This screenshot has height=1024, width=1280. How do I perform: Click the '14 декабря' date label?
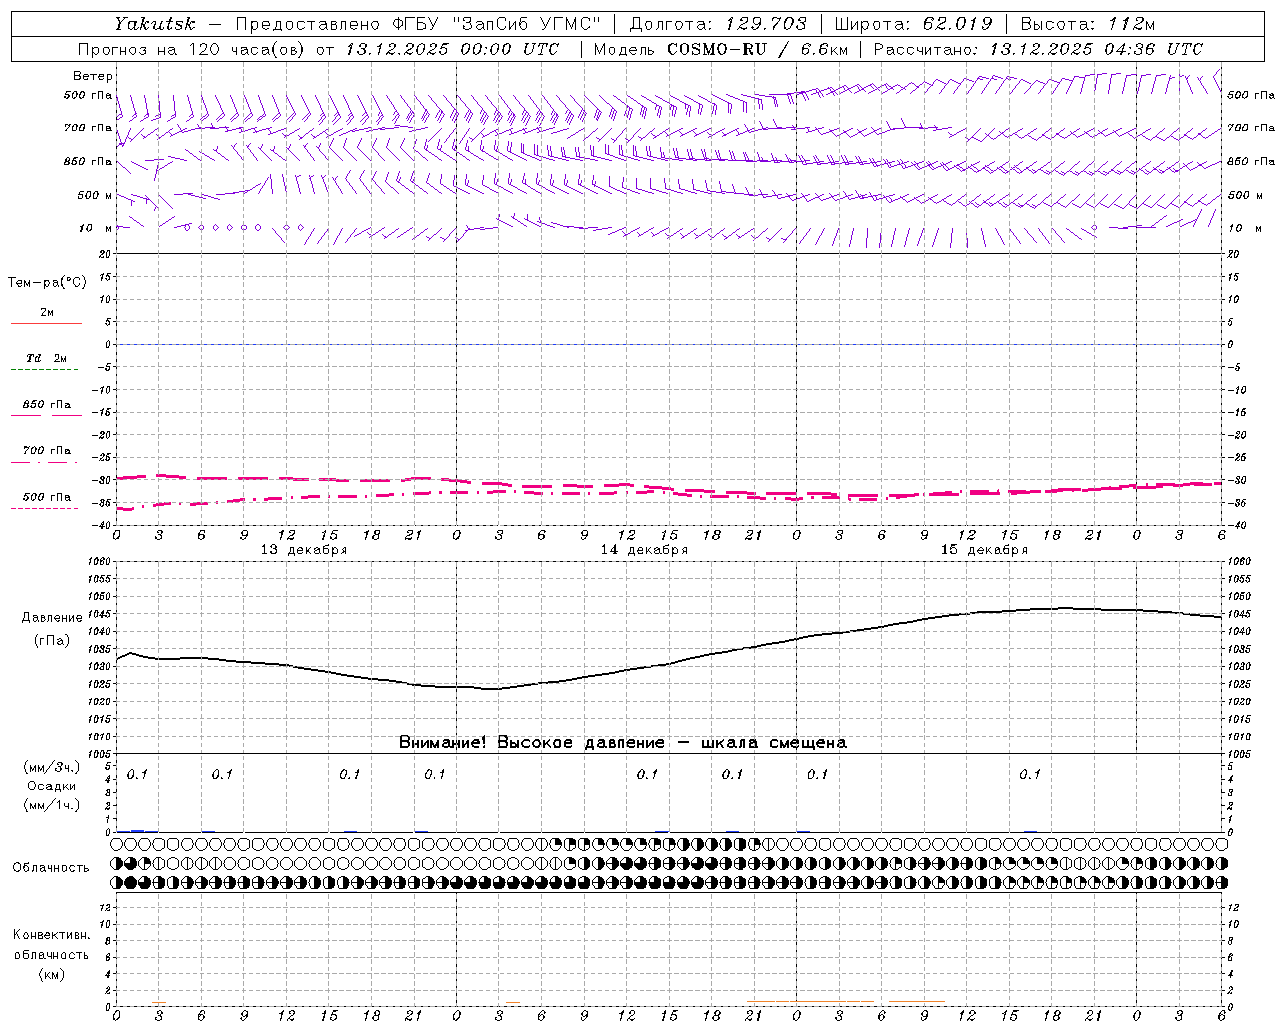coord(644,550)
